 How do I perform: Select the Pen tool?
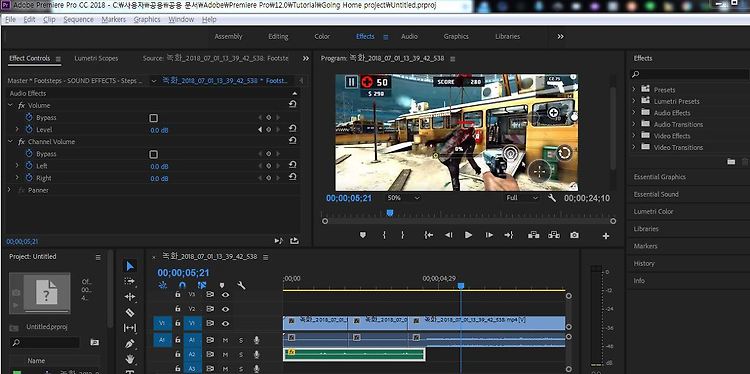(x=130, y=344)
